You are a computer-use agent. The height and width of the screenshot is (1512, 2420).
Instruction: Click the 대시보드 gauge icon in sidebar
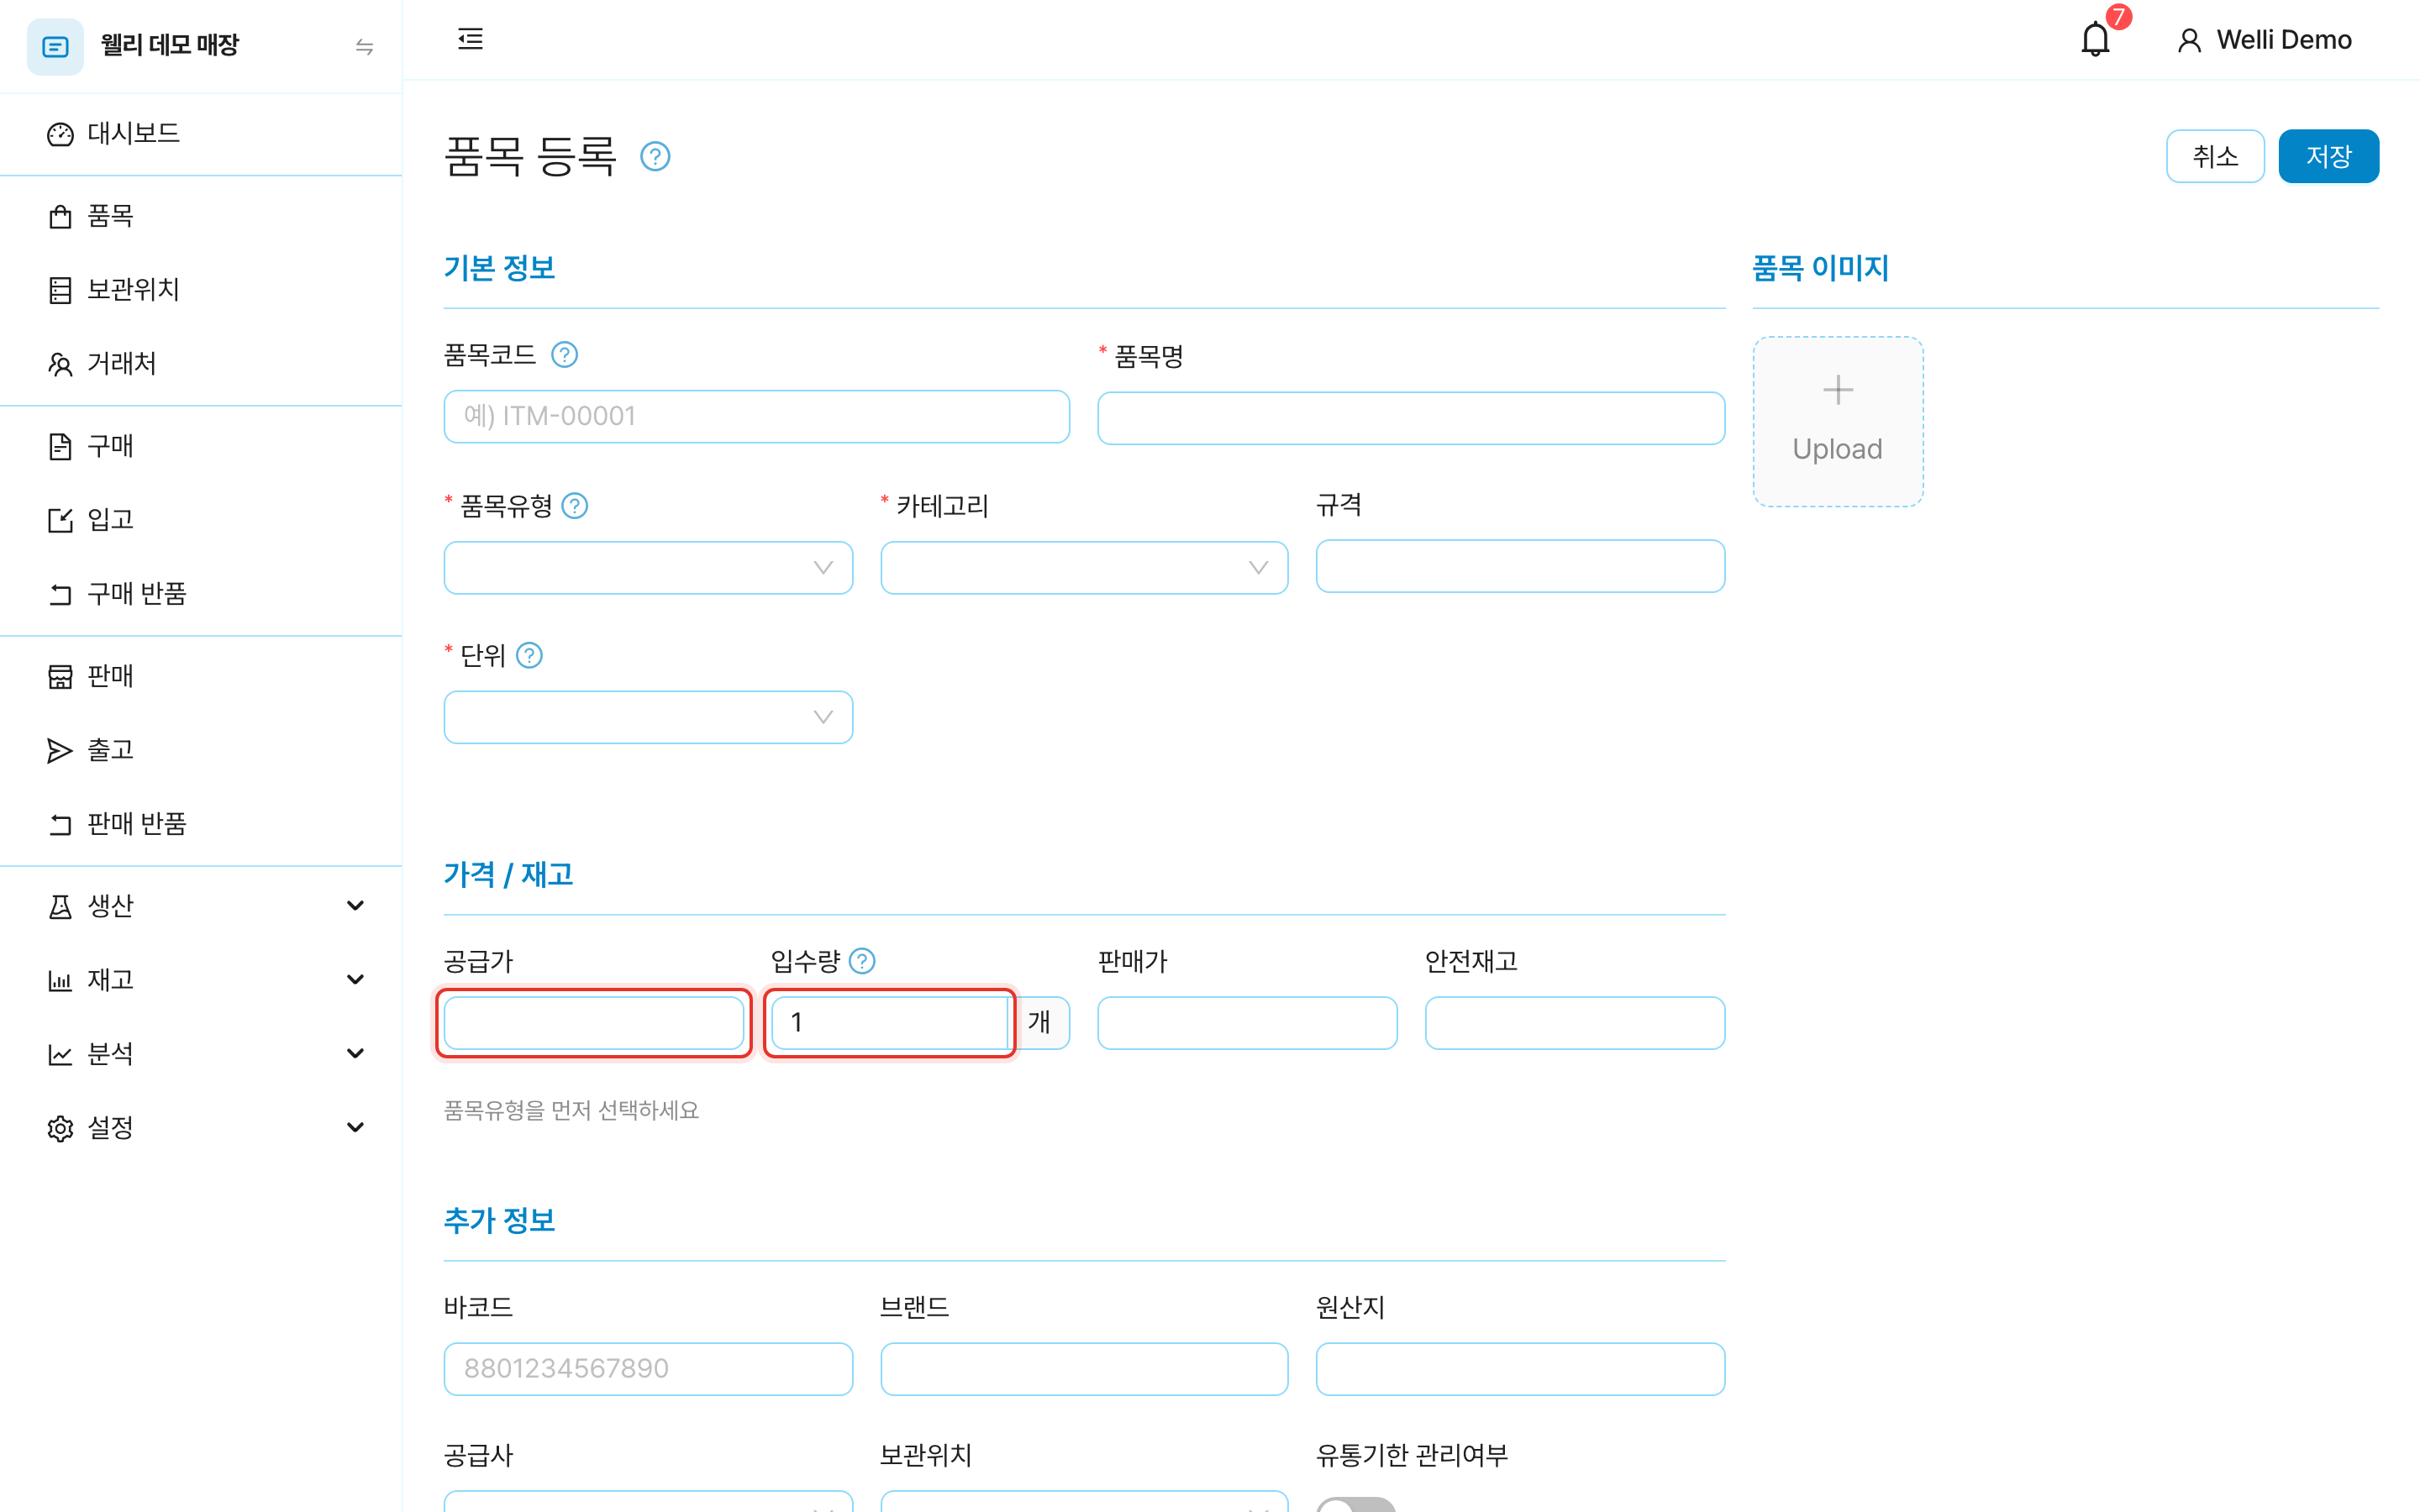pyautogui.click(x=60, y=134)
